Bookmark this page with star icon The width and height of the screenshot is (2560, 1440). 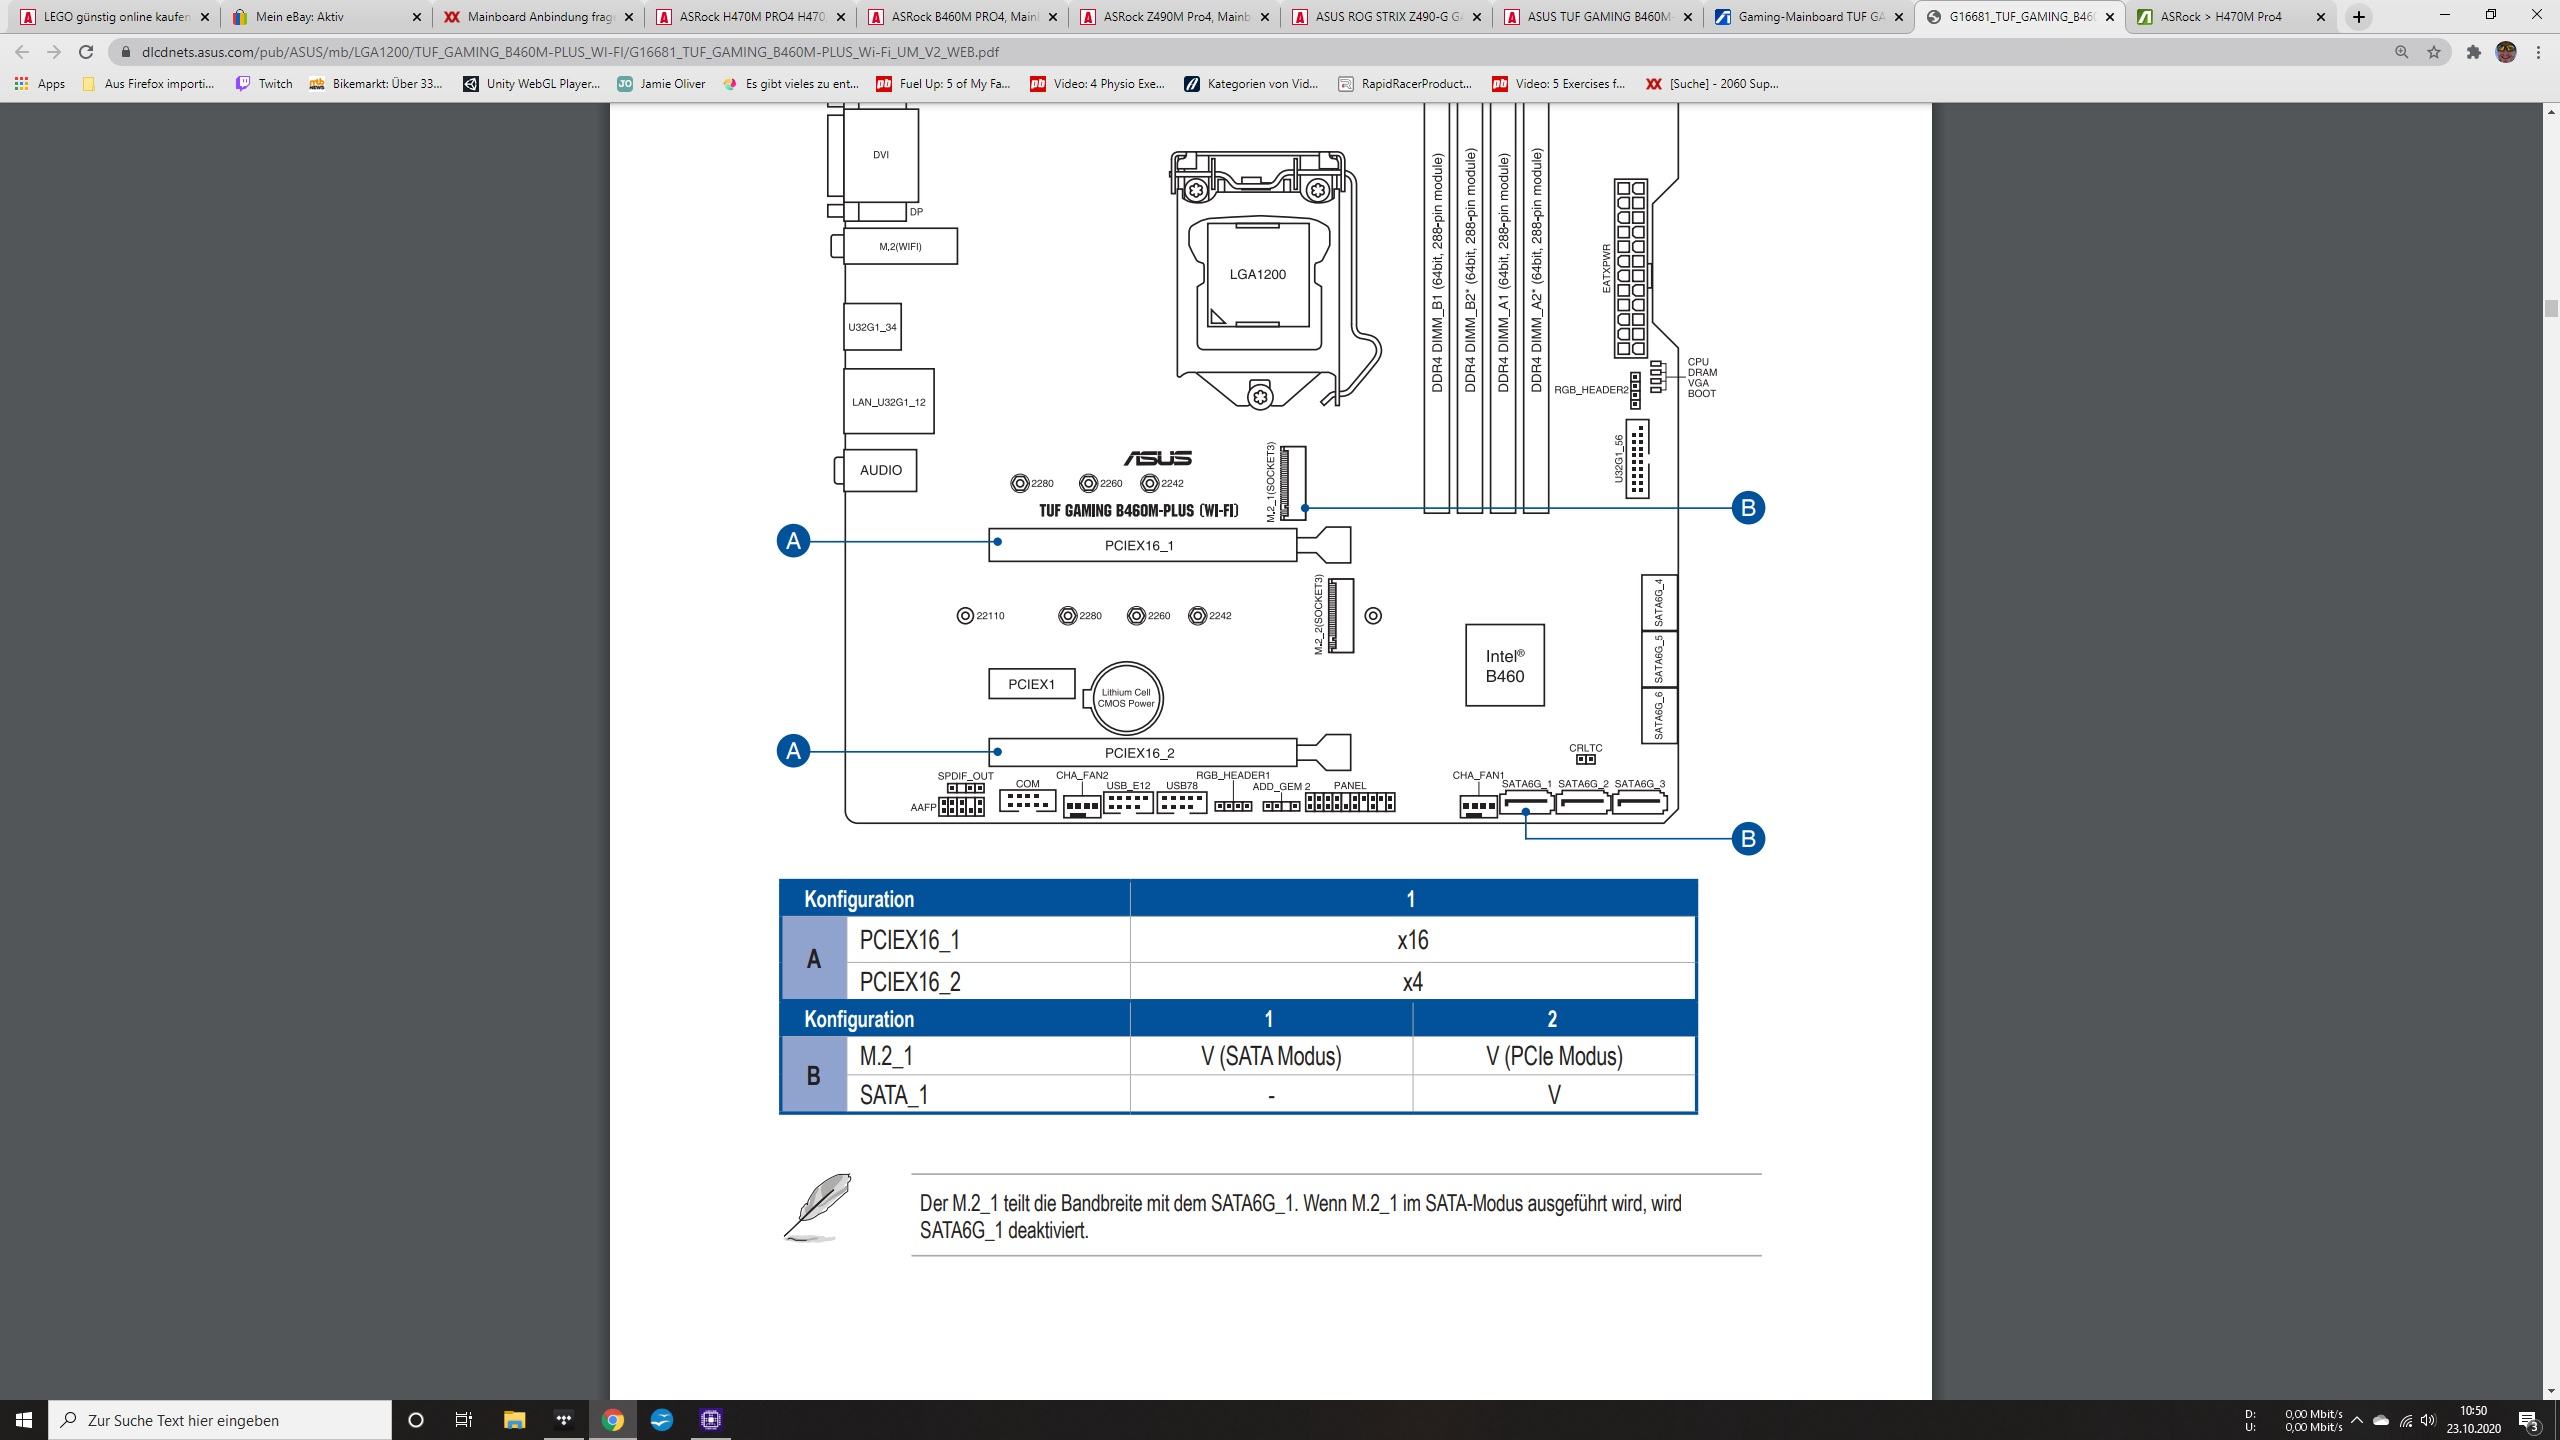2434,52
